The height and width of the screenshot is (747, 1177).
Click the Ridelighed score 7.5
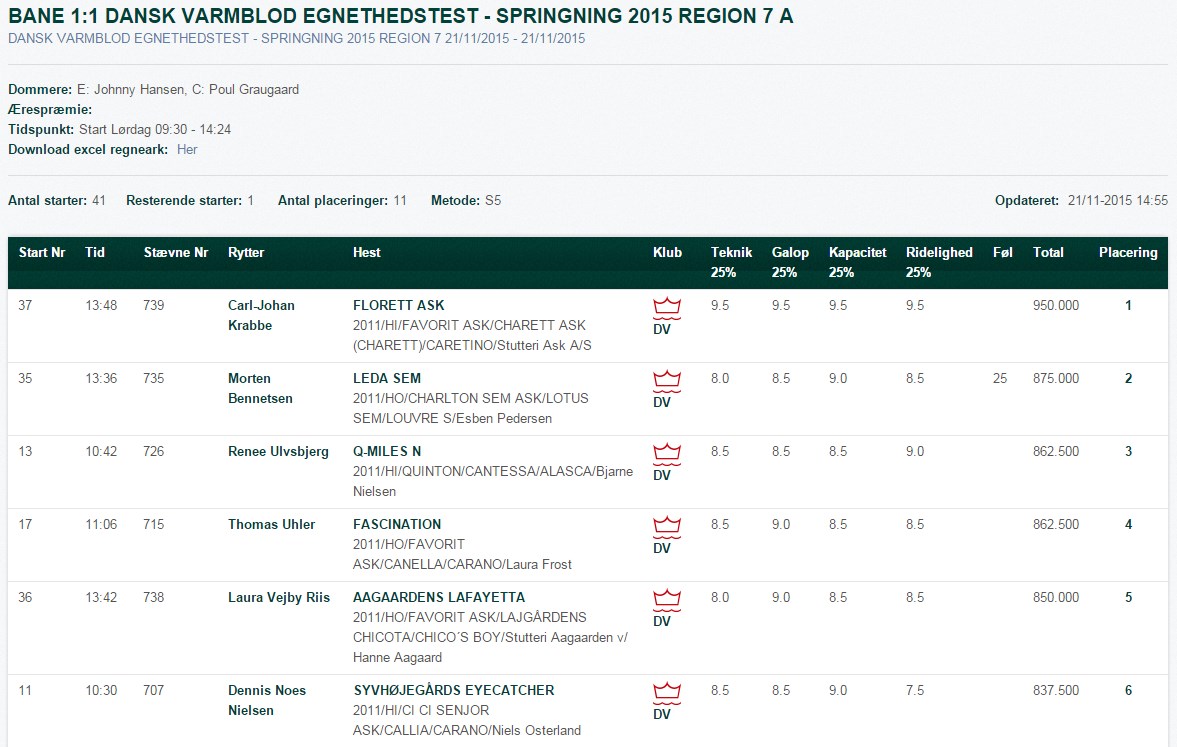914,691
